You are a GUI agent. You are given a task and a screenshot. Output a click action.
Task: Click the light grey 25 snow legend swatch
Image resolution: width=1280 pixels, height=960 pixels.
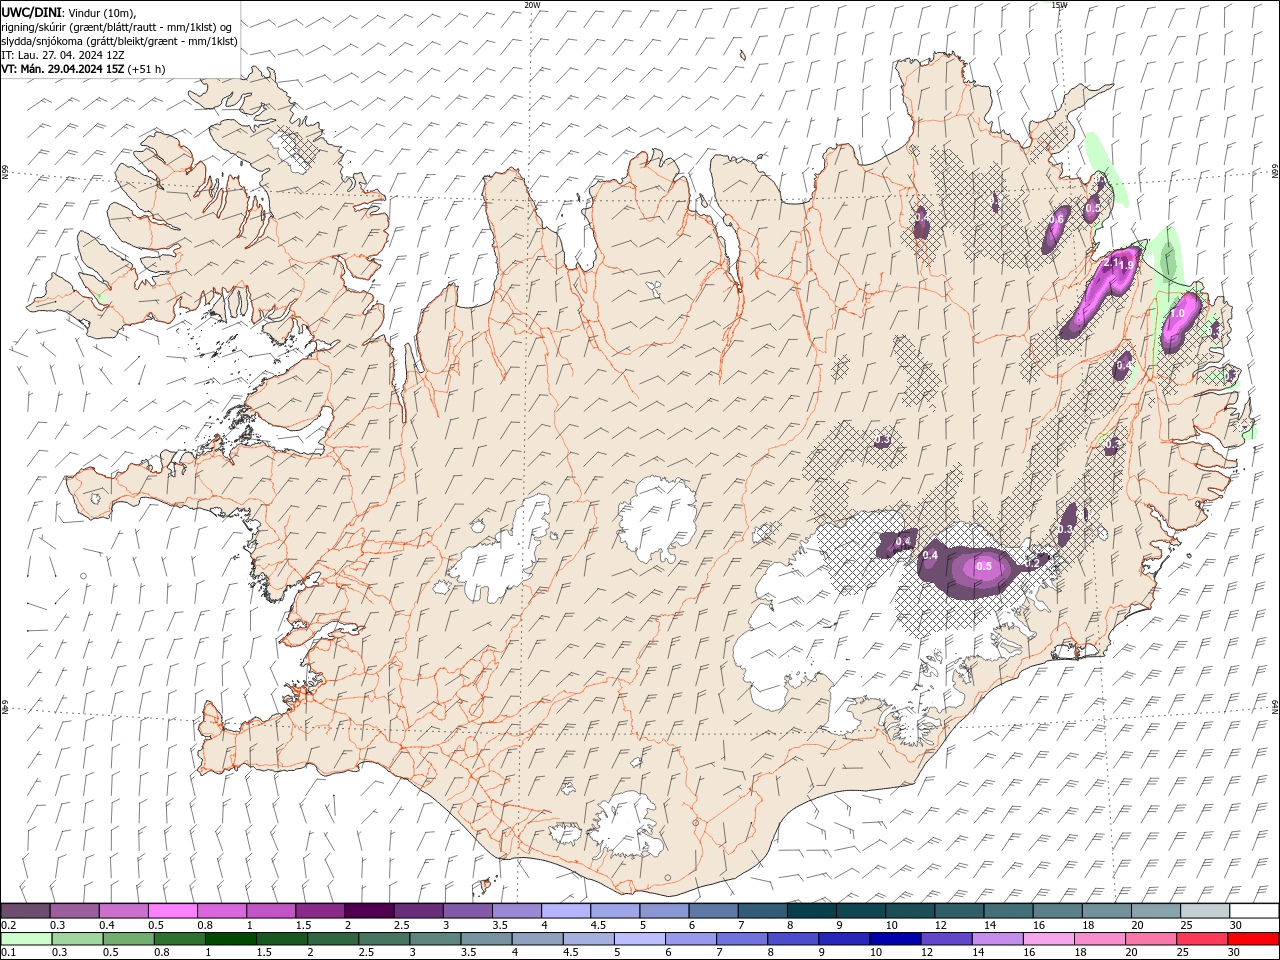pyautogui.click(x=1204, y=911)
